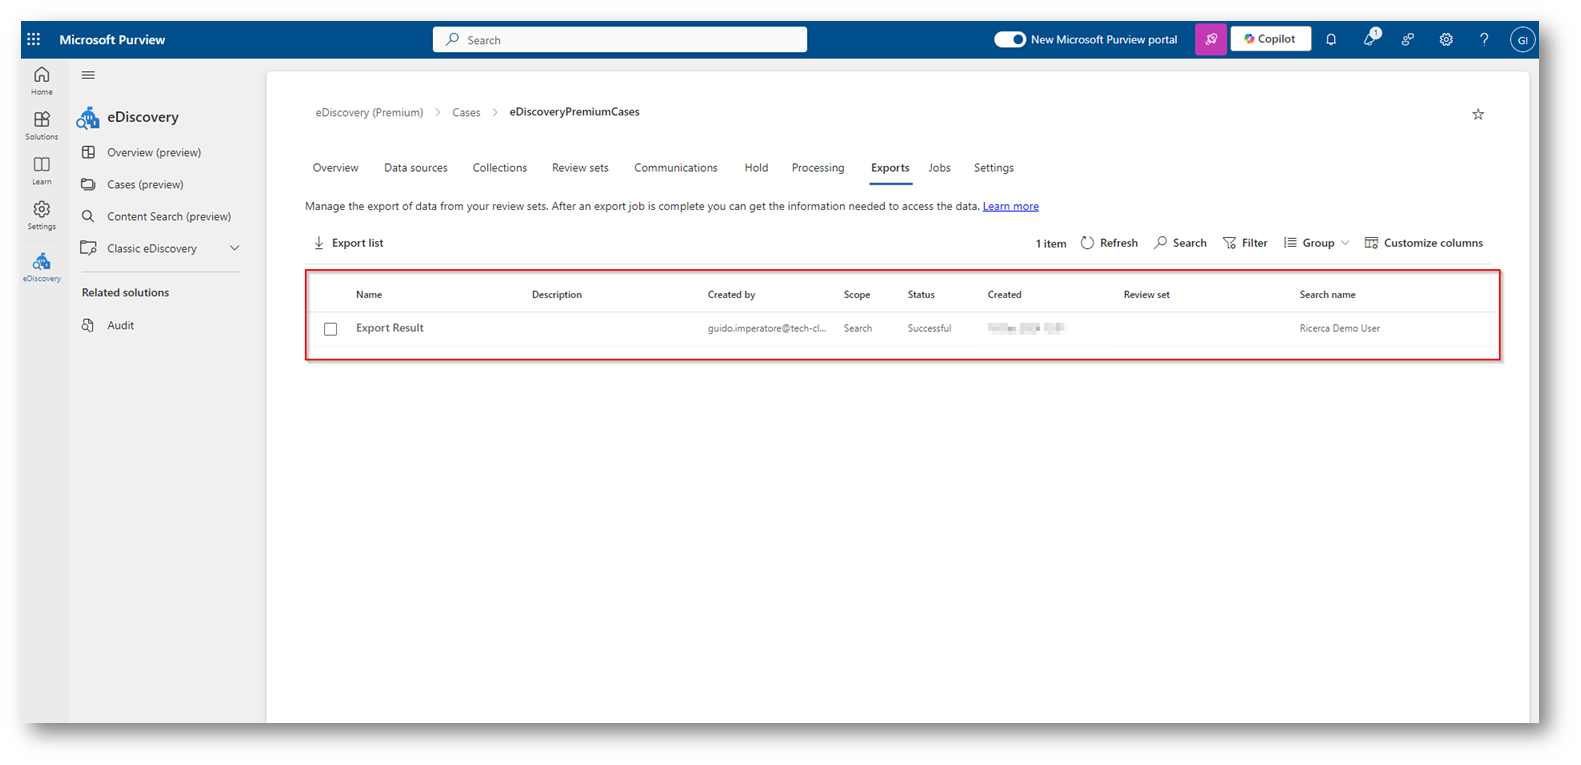Favorite this page with the star icon
Screen dimensions: 1581x765
(1478, 115)
